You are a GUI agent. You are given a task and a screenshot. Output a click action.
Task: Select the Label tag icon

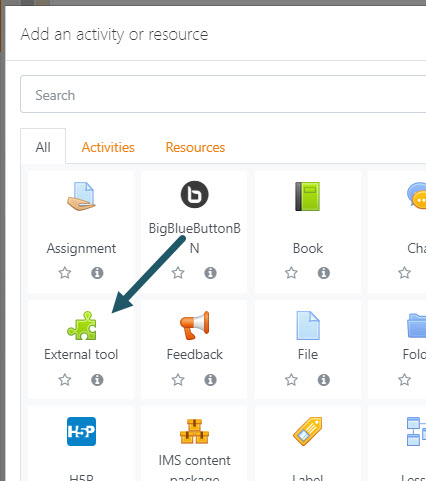click(308, 431)
